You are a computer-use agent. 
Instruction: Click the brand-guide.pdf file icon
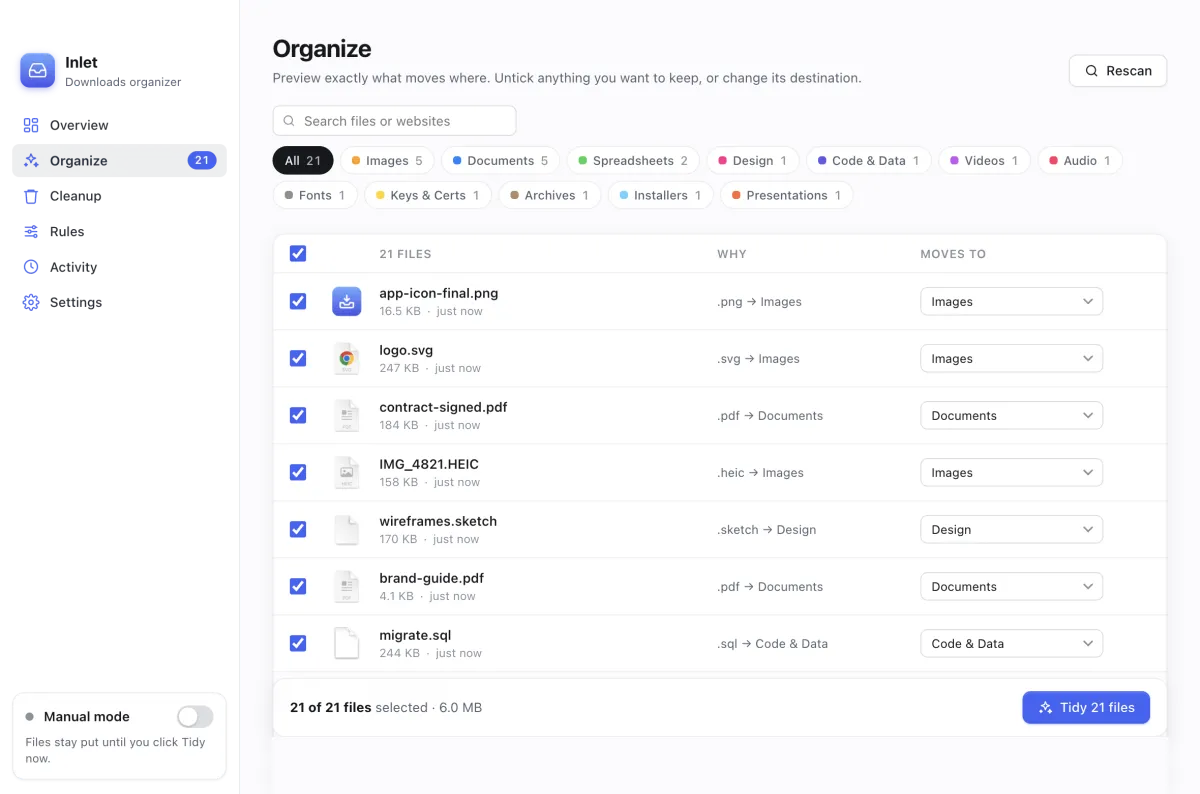point(347,586)
